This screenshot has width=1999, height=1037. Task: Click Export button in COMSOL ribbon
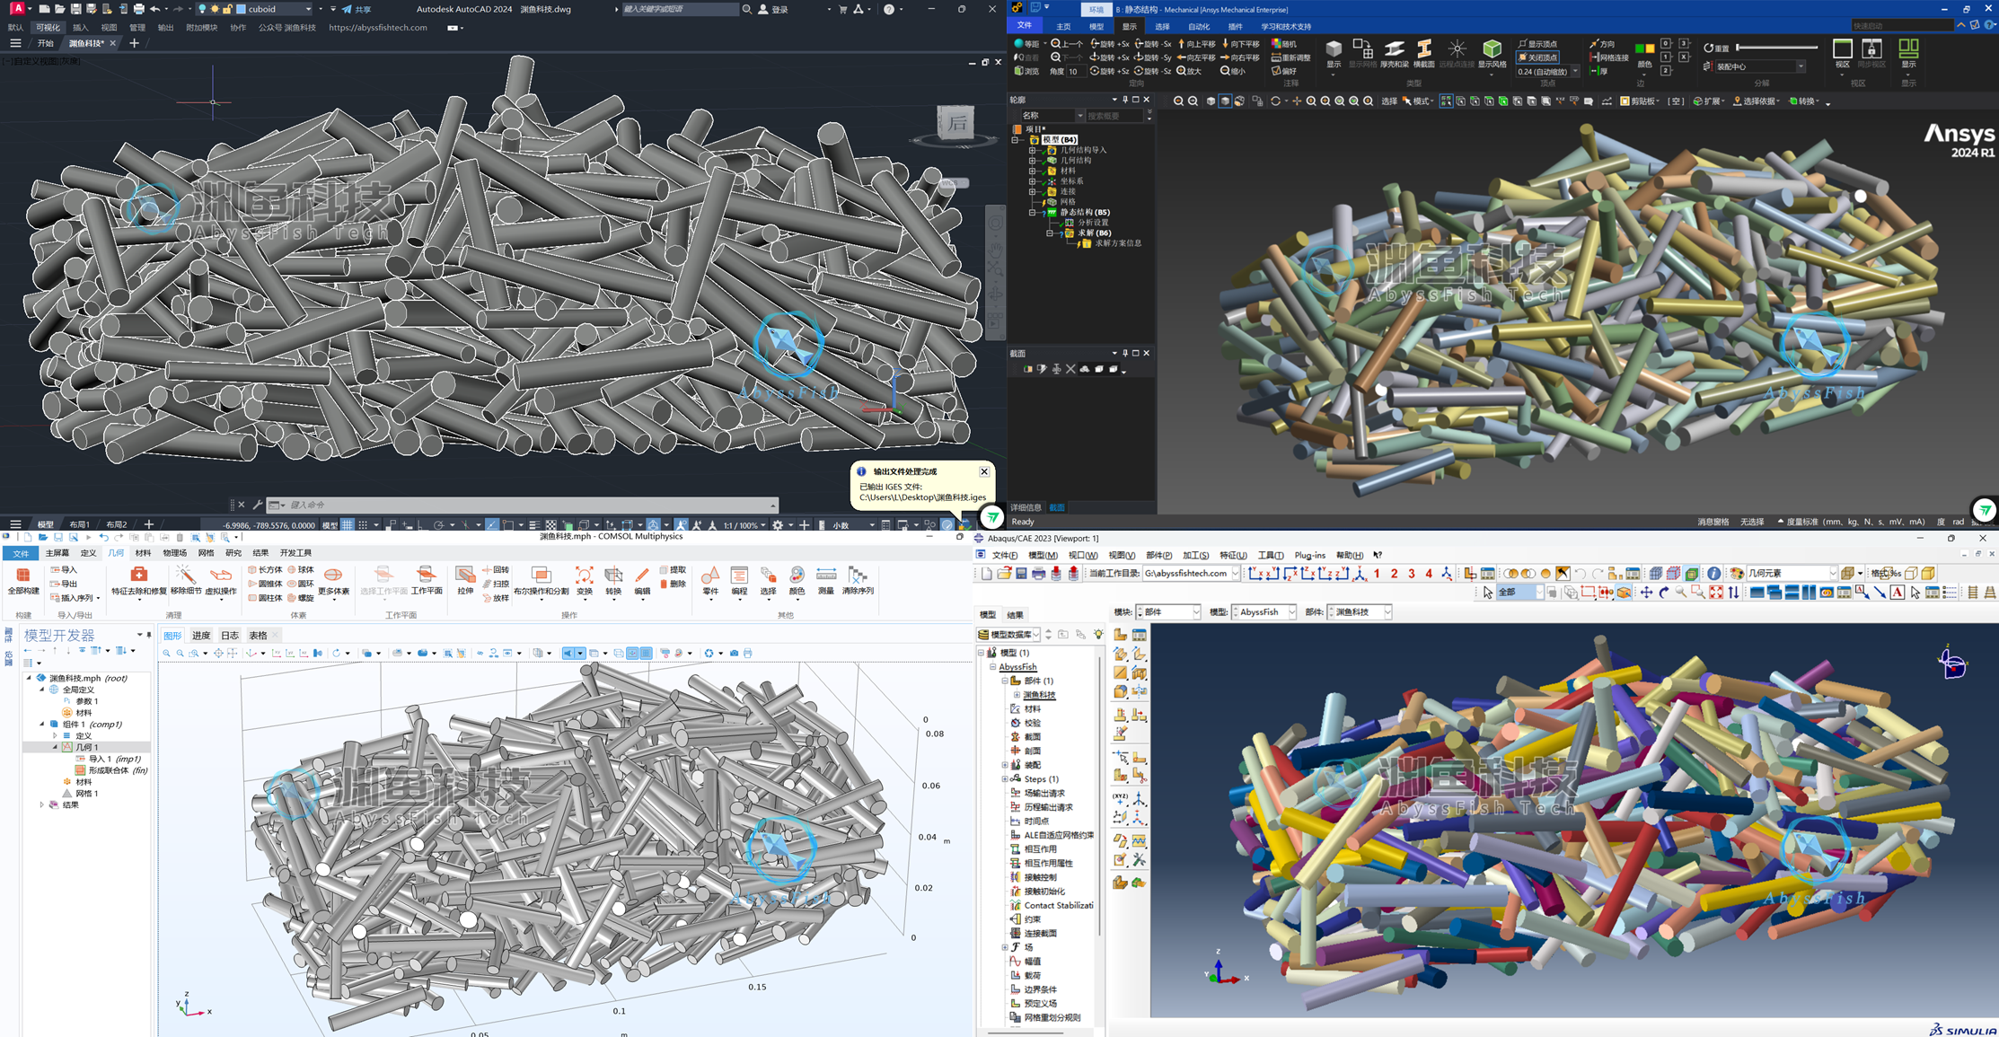(x=64, y=584)
